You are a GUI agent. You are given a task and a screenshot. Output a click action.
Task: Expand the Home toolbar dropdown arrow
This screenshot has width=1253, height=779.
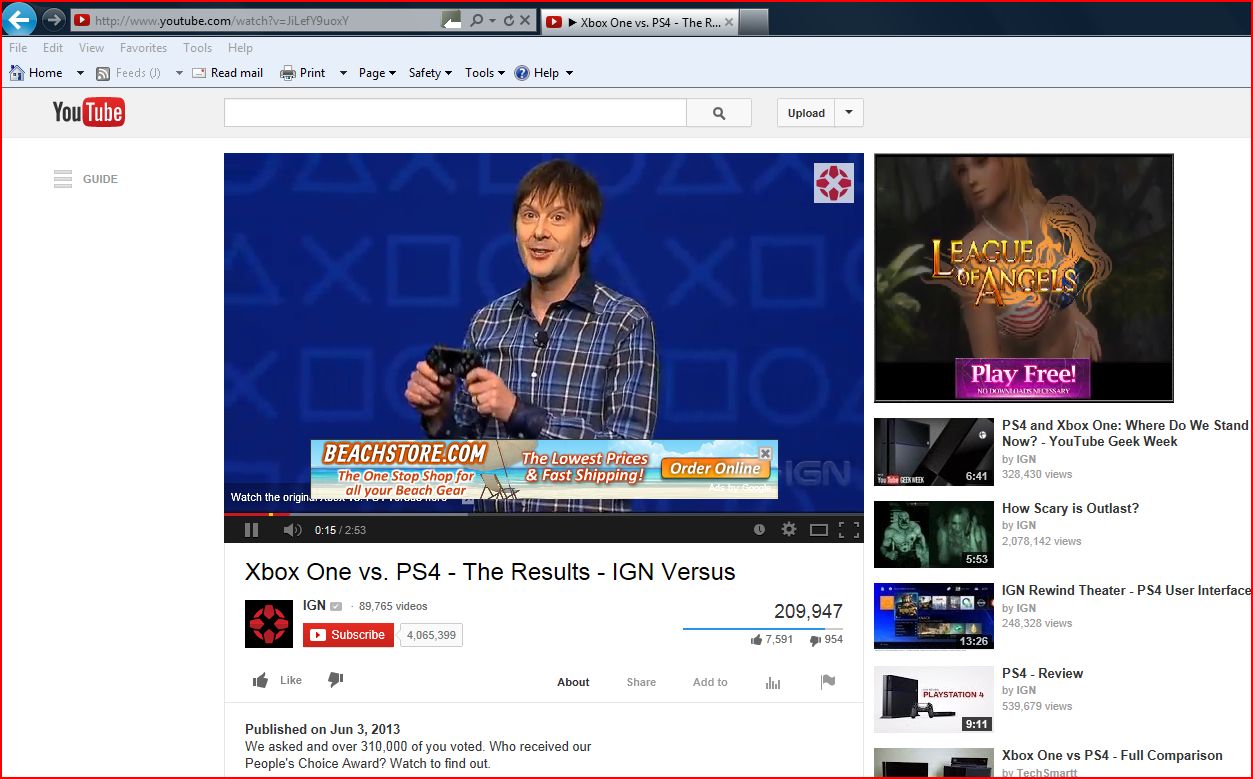(80, 73)
